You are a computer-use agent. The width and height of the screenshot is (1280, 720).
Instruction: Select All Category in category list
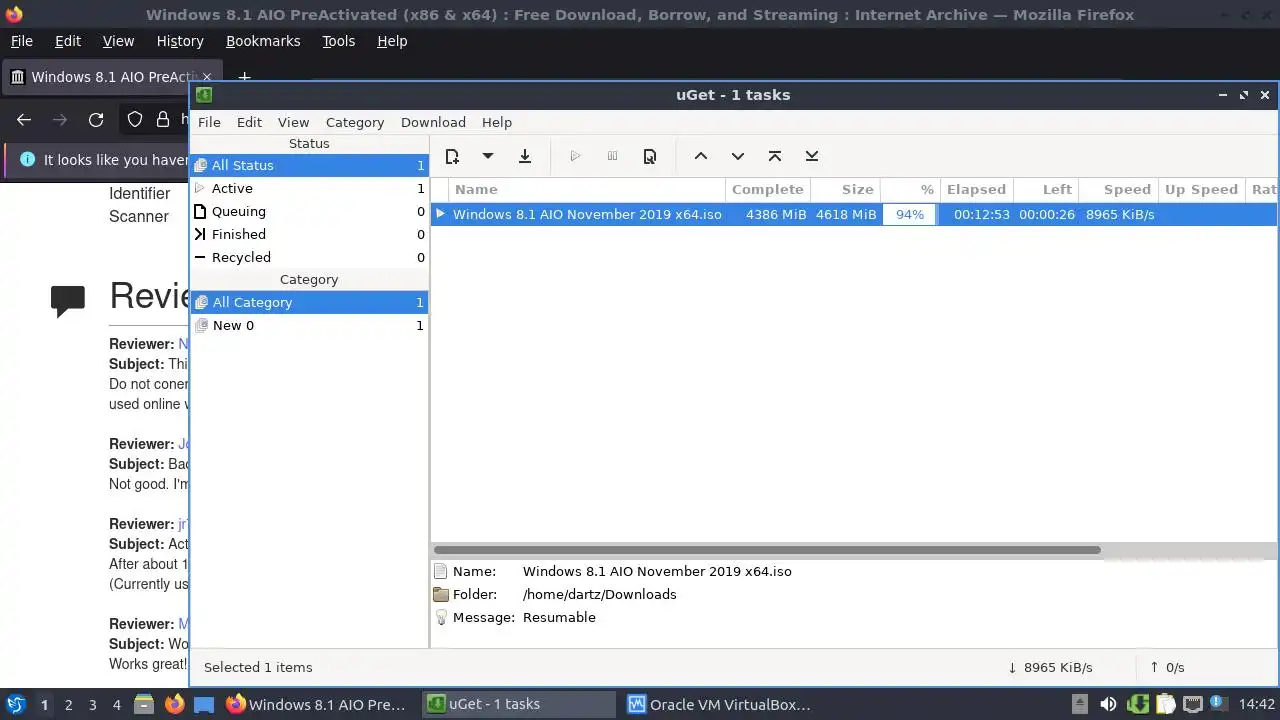pyautogui.click(x=309, y=302)
